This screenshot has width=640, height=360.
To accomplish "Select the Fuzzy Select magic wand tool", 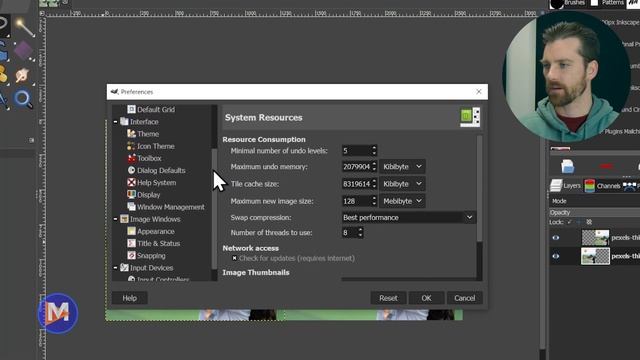I will 25,28.
